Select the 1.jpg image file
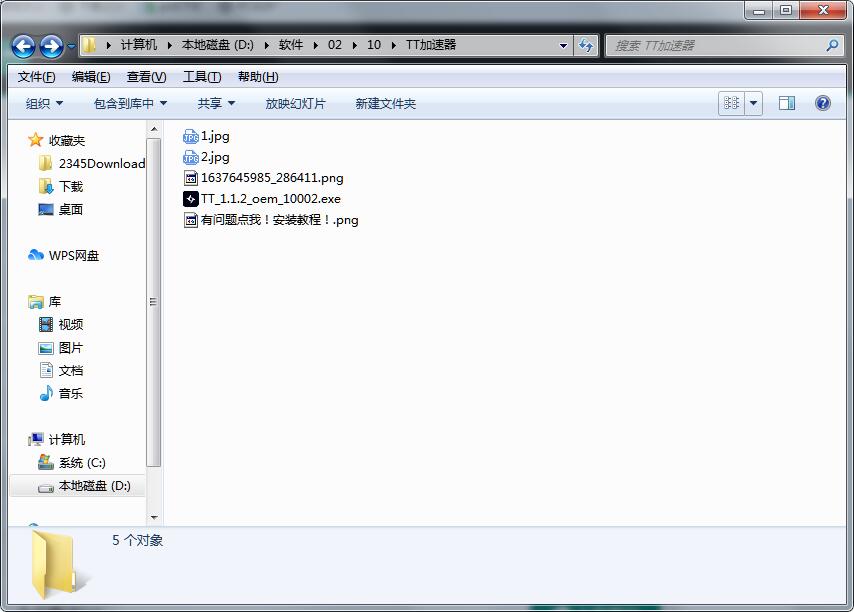The height and width of the screenshot is (612, 854). click(x=214, y=136)
